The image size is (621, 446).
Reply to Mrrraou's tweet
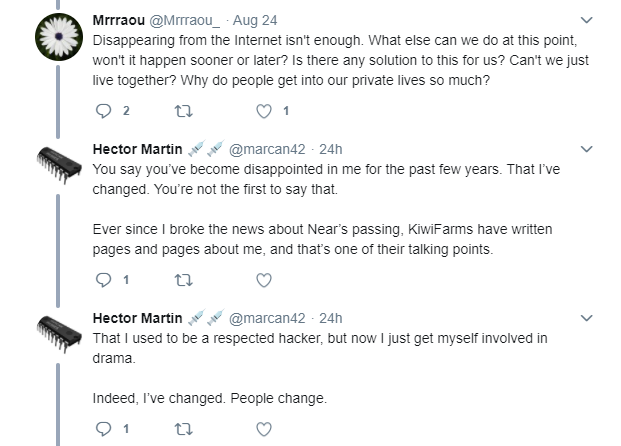coord(104,111)
